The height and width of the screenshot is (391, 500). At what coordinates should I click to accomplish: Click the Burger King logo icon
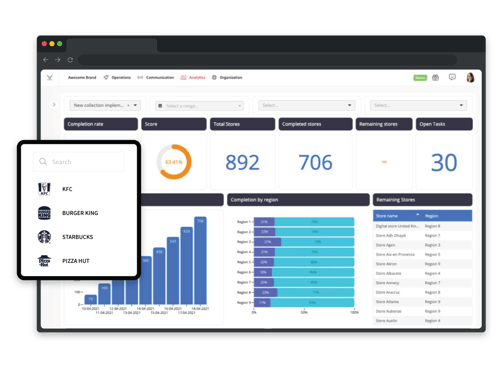44,213
